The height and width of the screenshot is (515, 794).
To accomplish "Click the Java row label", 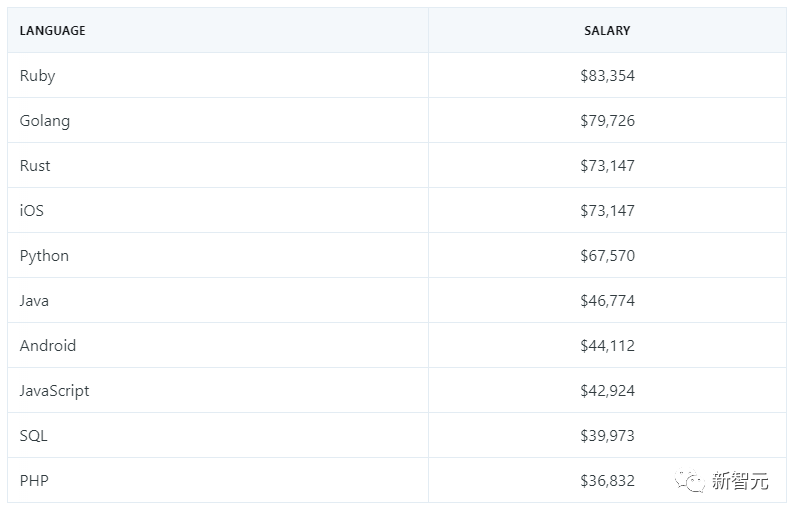I will pos(34,301).
